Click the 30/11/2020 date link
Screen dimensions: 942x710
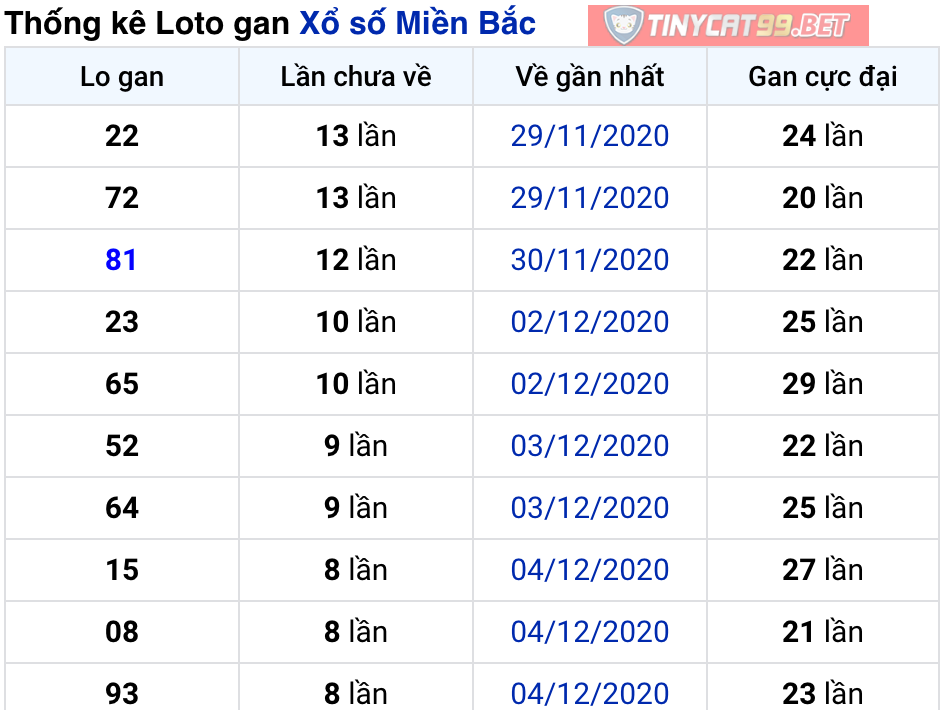point(590,260)
